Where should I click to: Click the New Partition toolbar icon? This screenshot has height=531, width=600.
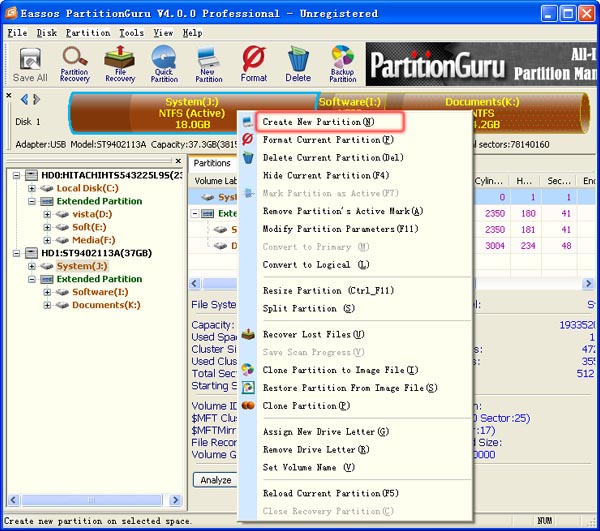pos(209,64)
